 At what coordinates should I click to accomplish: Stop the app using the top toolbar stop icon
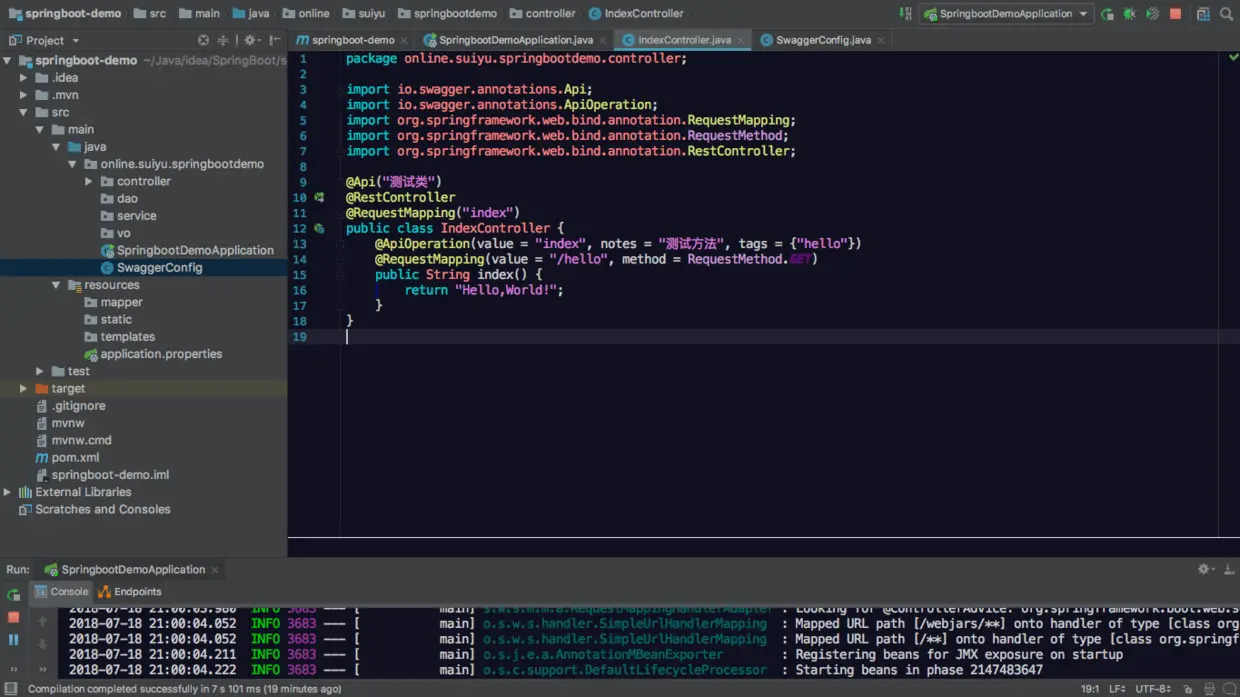point(1175,14)
